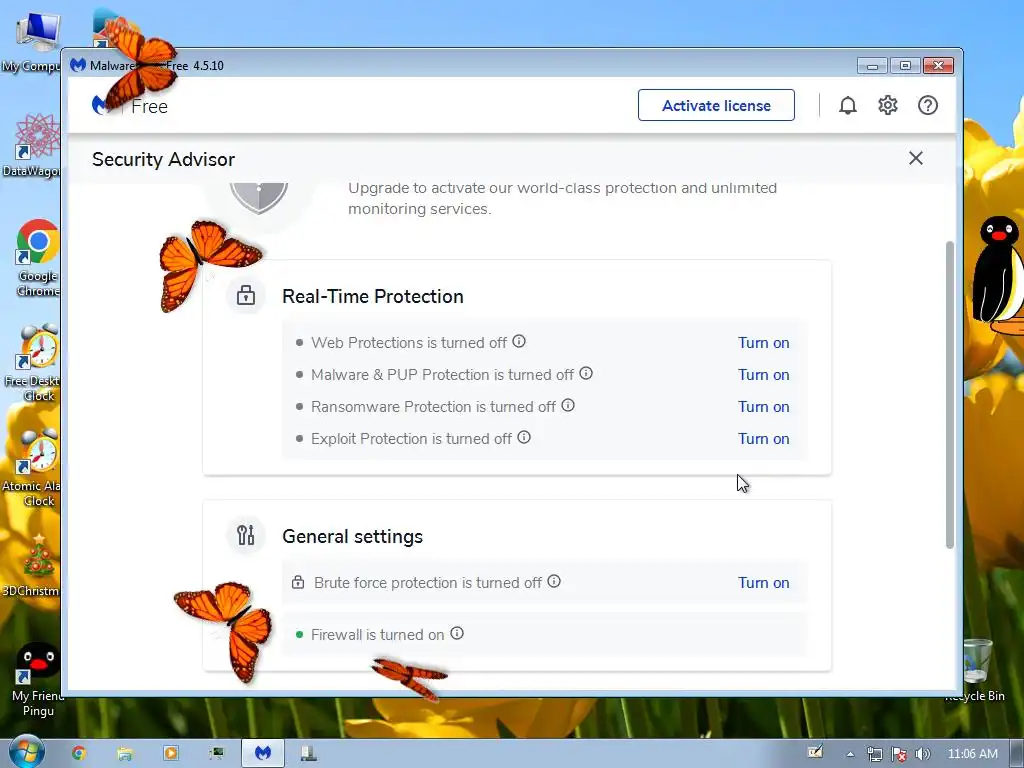
Task: Show info for Ransomware Protection
Action: tap(568, 405)
